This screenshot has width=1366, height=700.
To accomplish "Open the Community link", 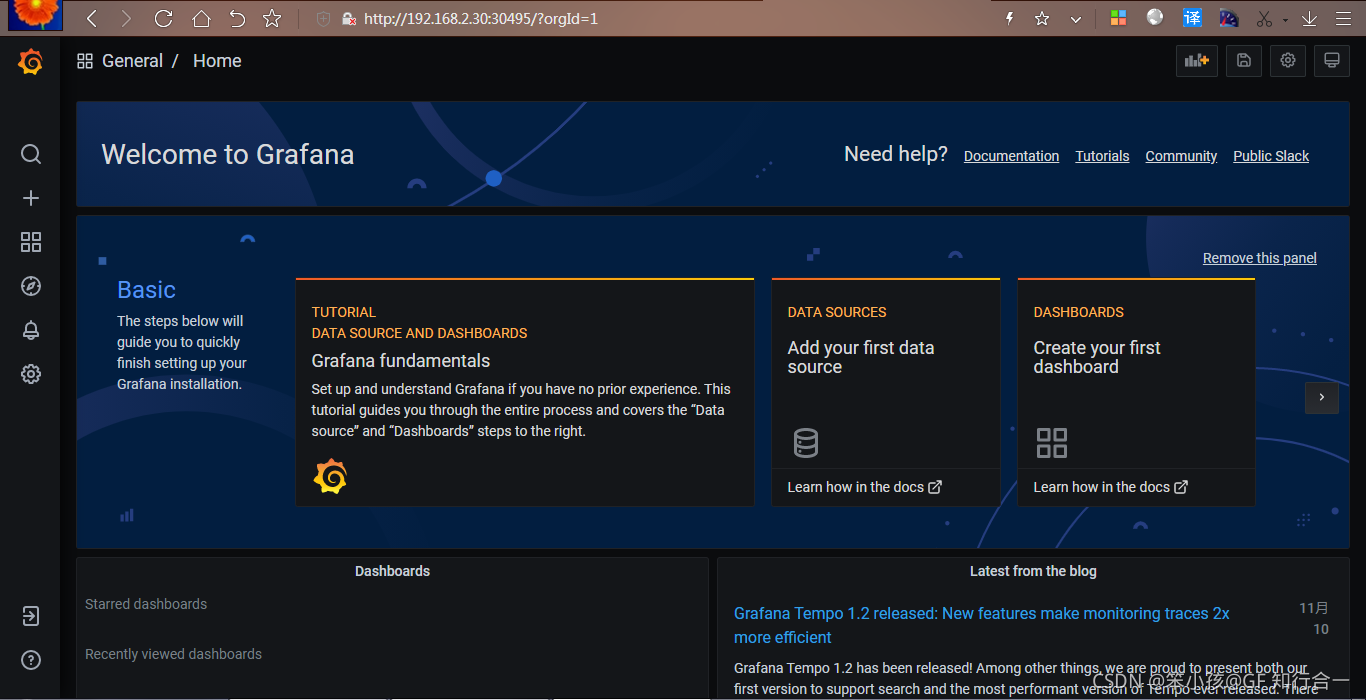I will tap(1181, 156).
